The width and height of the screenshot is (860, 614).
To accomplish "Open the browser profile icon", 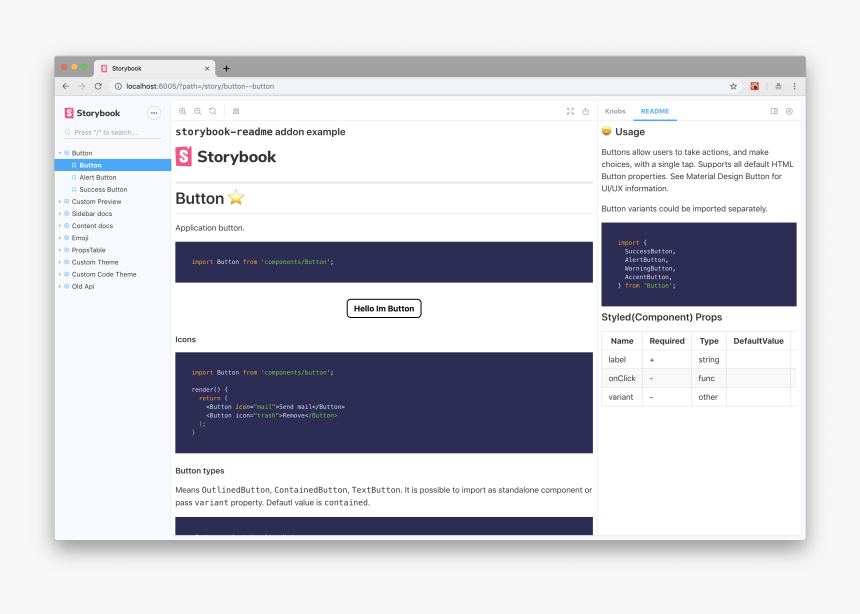I will pos(778,86).
